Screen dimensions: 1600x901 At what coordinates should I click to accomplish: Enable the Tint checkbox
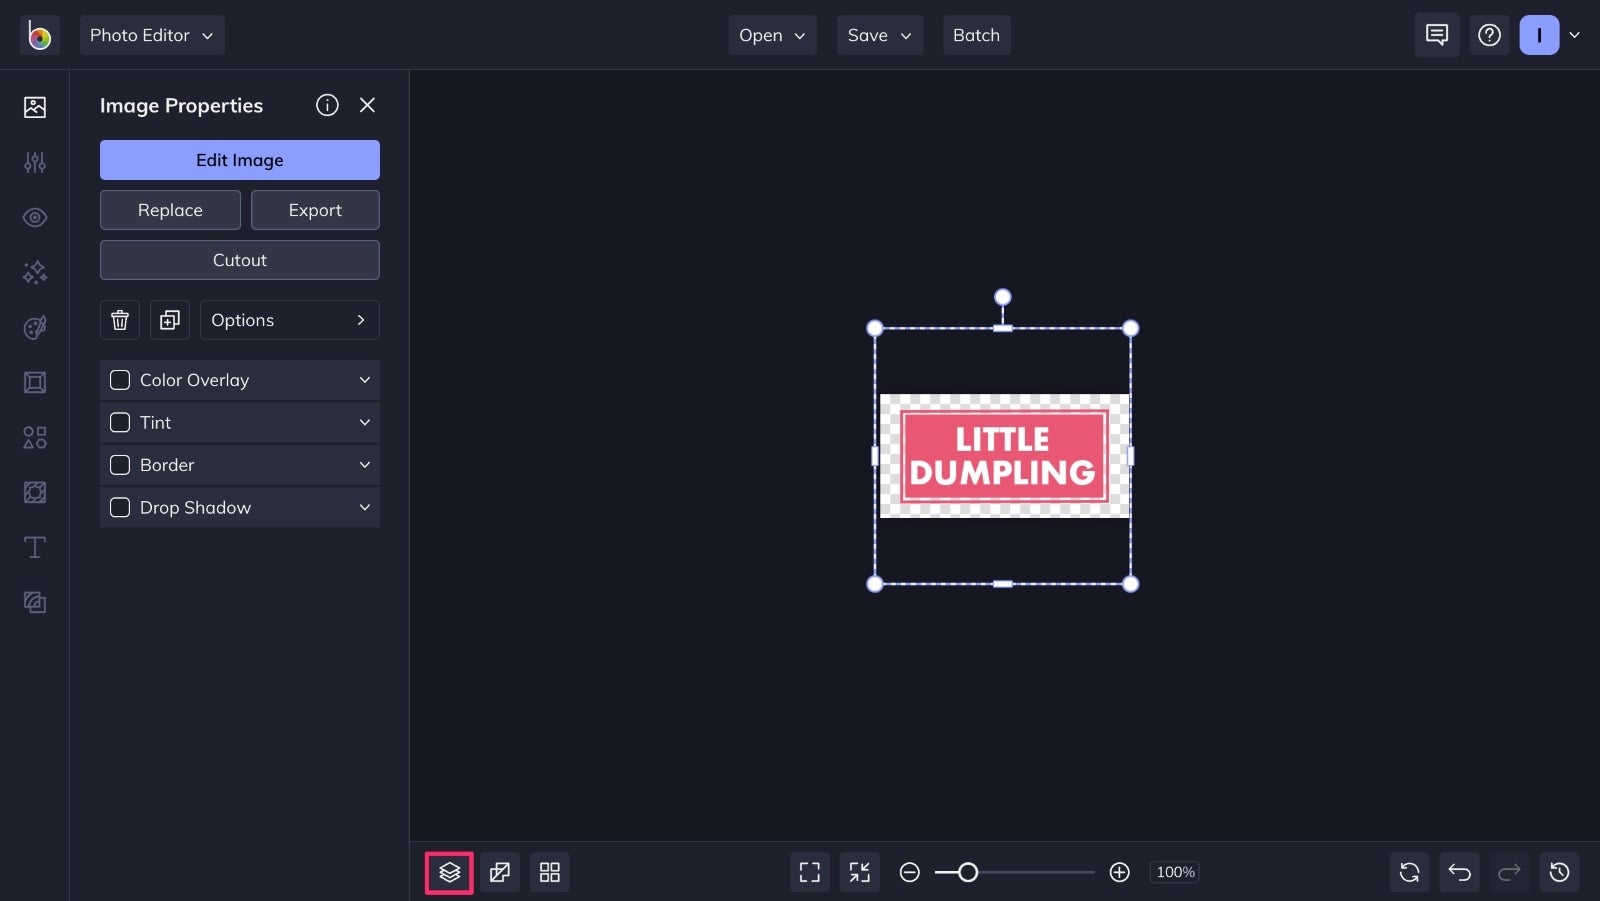pyautogui.click(x=119, y=422)
